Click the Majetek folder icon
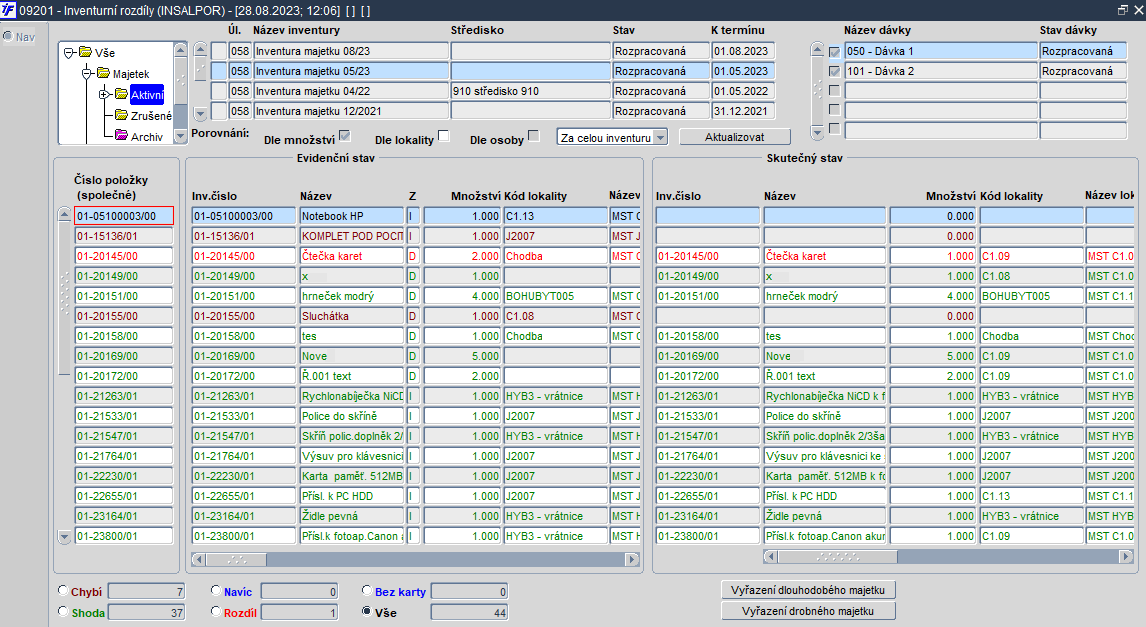1146x627 pixels. coord(104,73)
